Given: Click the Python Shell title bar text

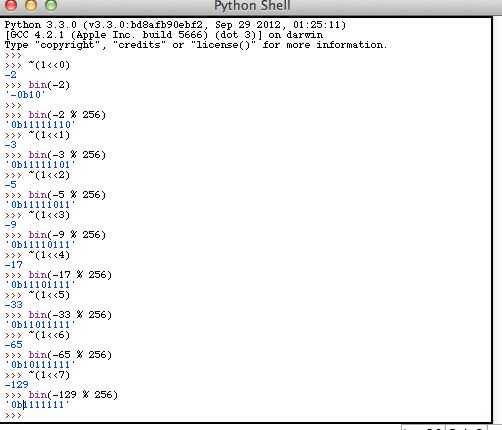Looking at the screenshot, I should tap(252, 5).
